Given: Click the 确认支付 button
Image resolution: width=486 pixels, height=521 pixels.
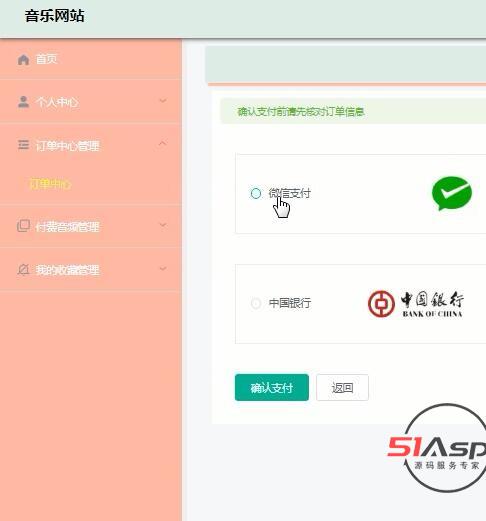Looking at the screenshot, I should [x=272, y=387].
